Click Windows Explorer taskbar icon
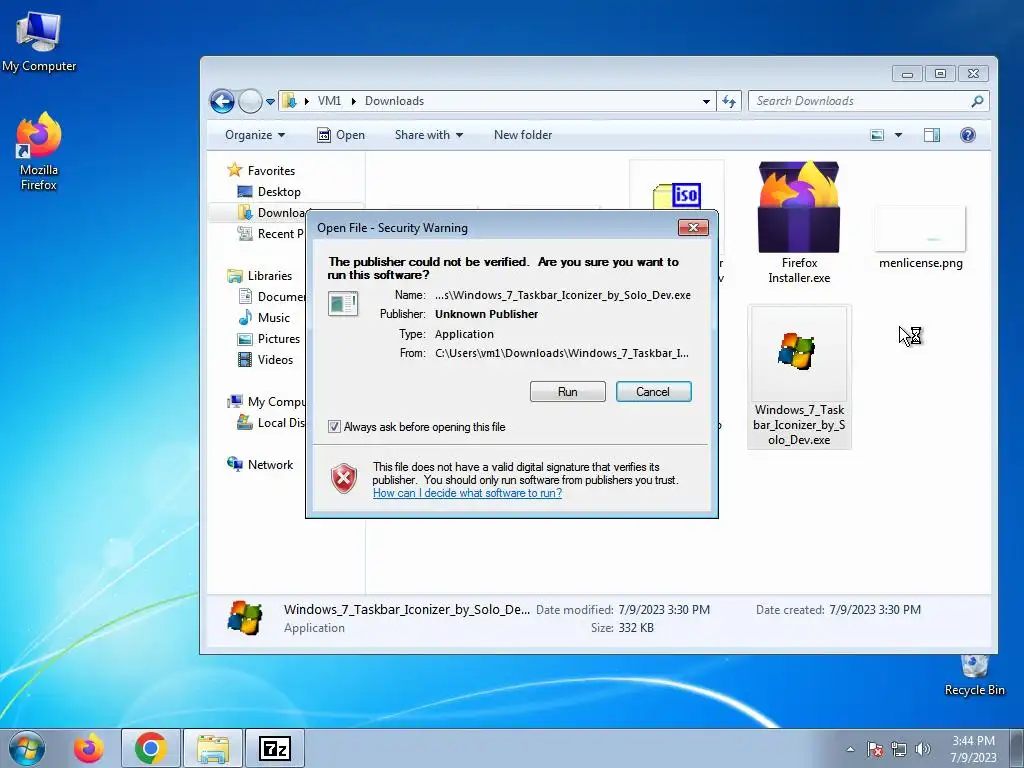Image resolution: width=1024 pixels, height=768 pixels. click(213, 748)
